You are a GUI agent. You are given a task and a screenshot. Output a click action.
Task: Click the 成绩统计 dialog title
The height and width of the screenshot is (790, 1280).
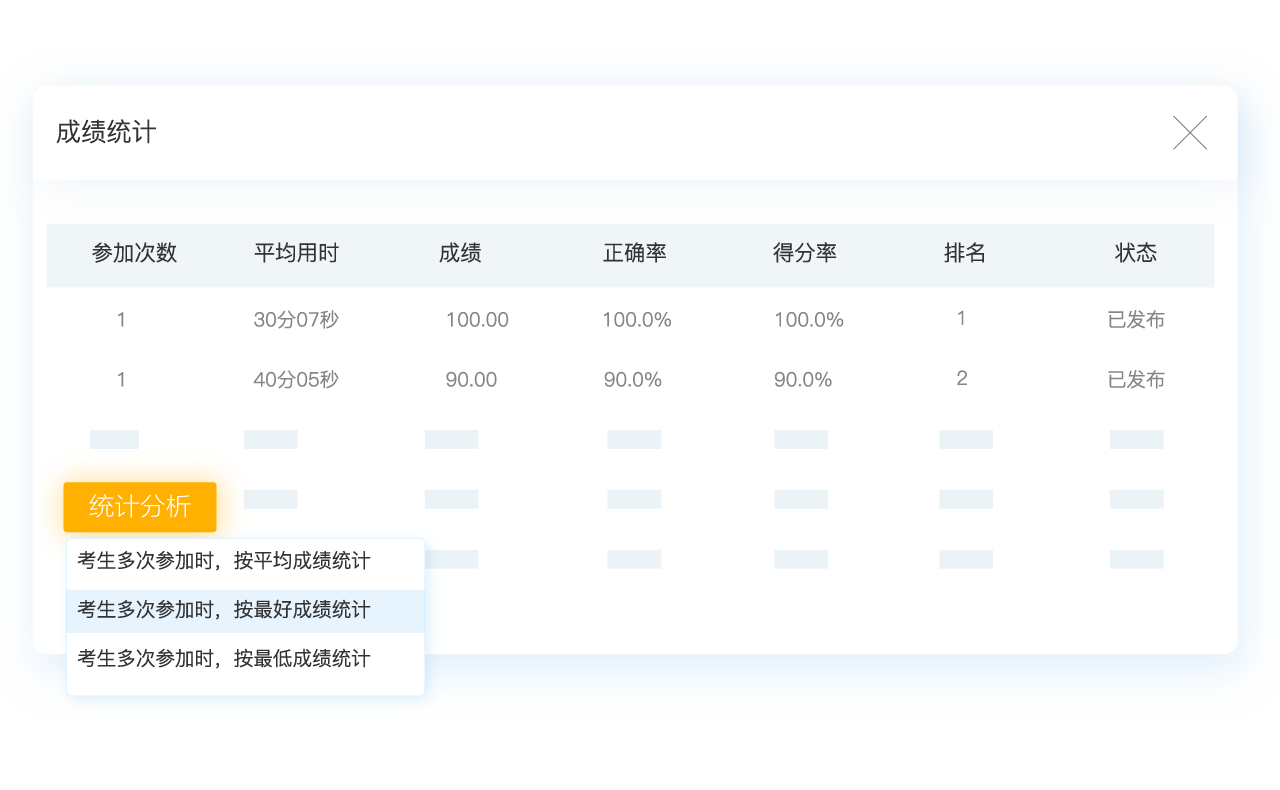pos(106,133)
